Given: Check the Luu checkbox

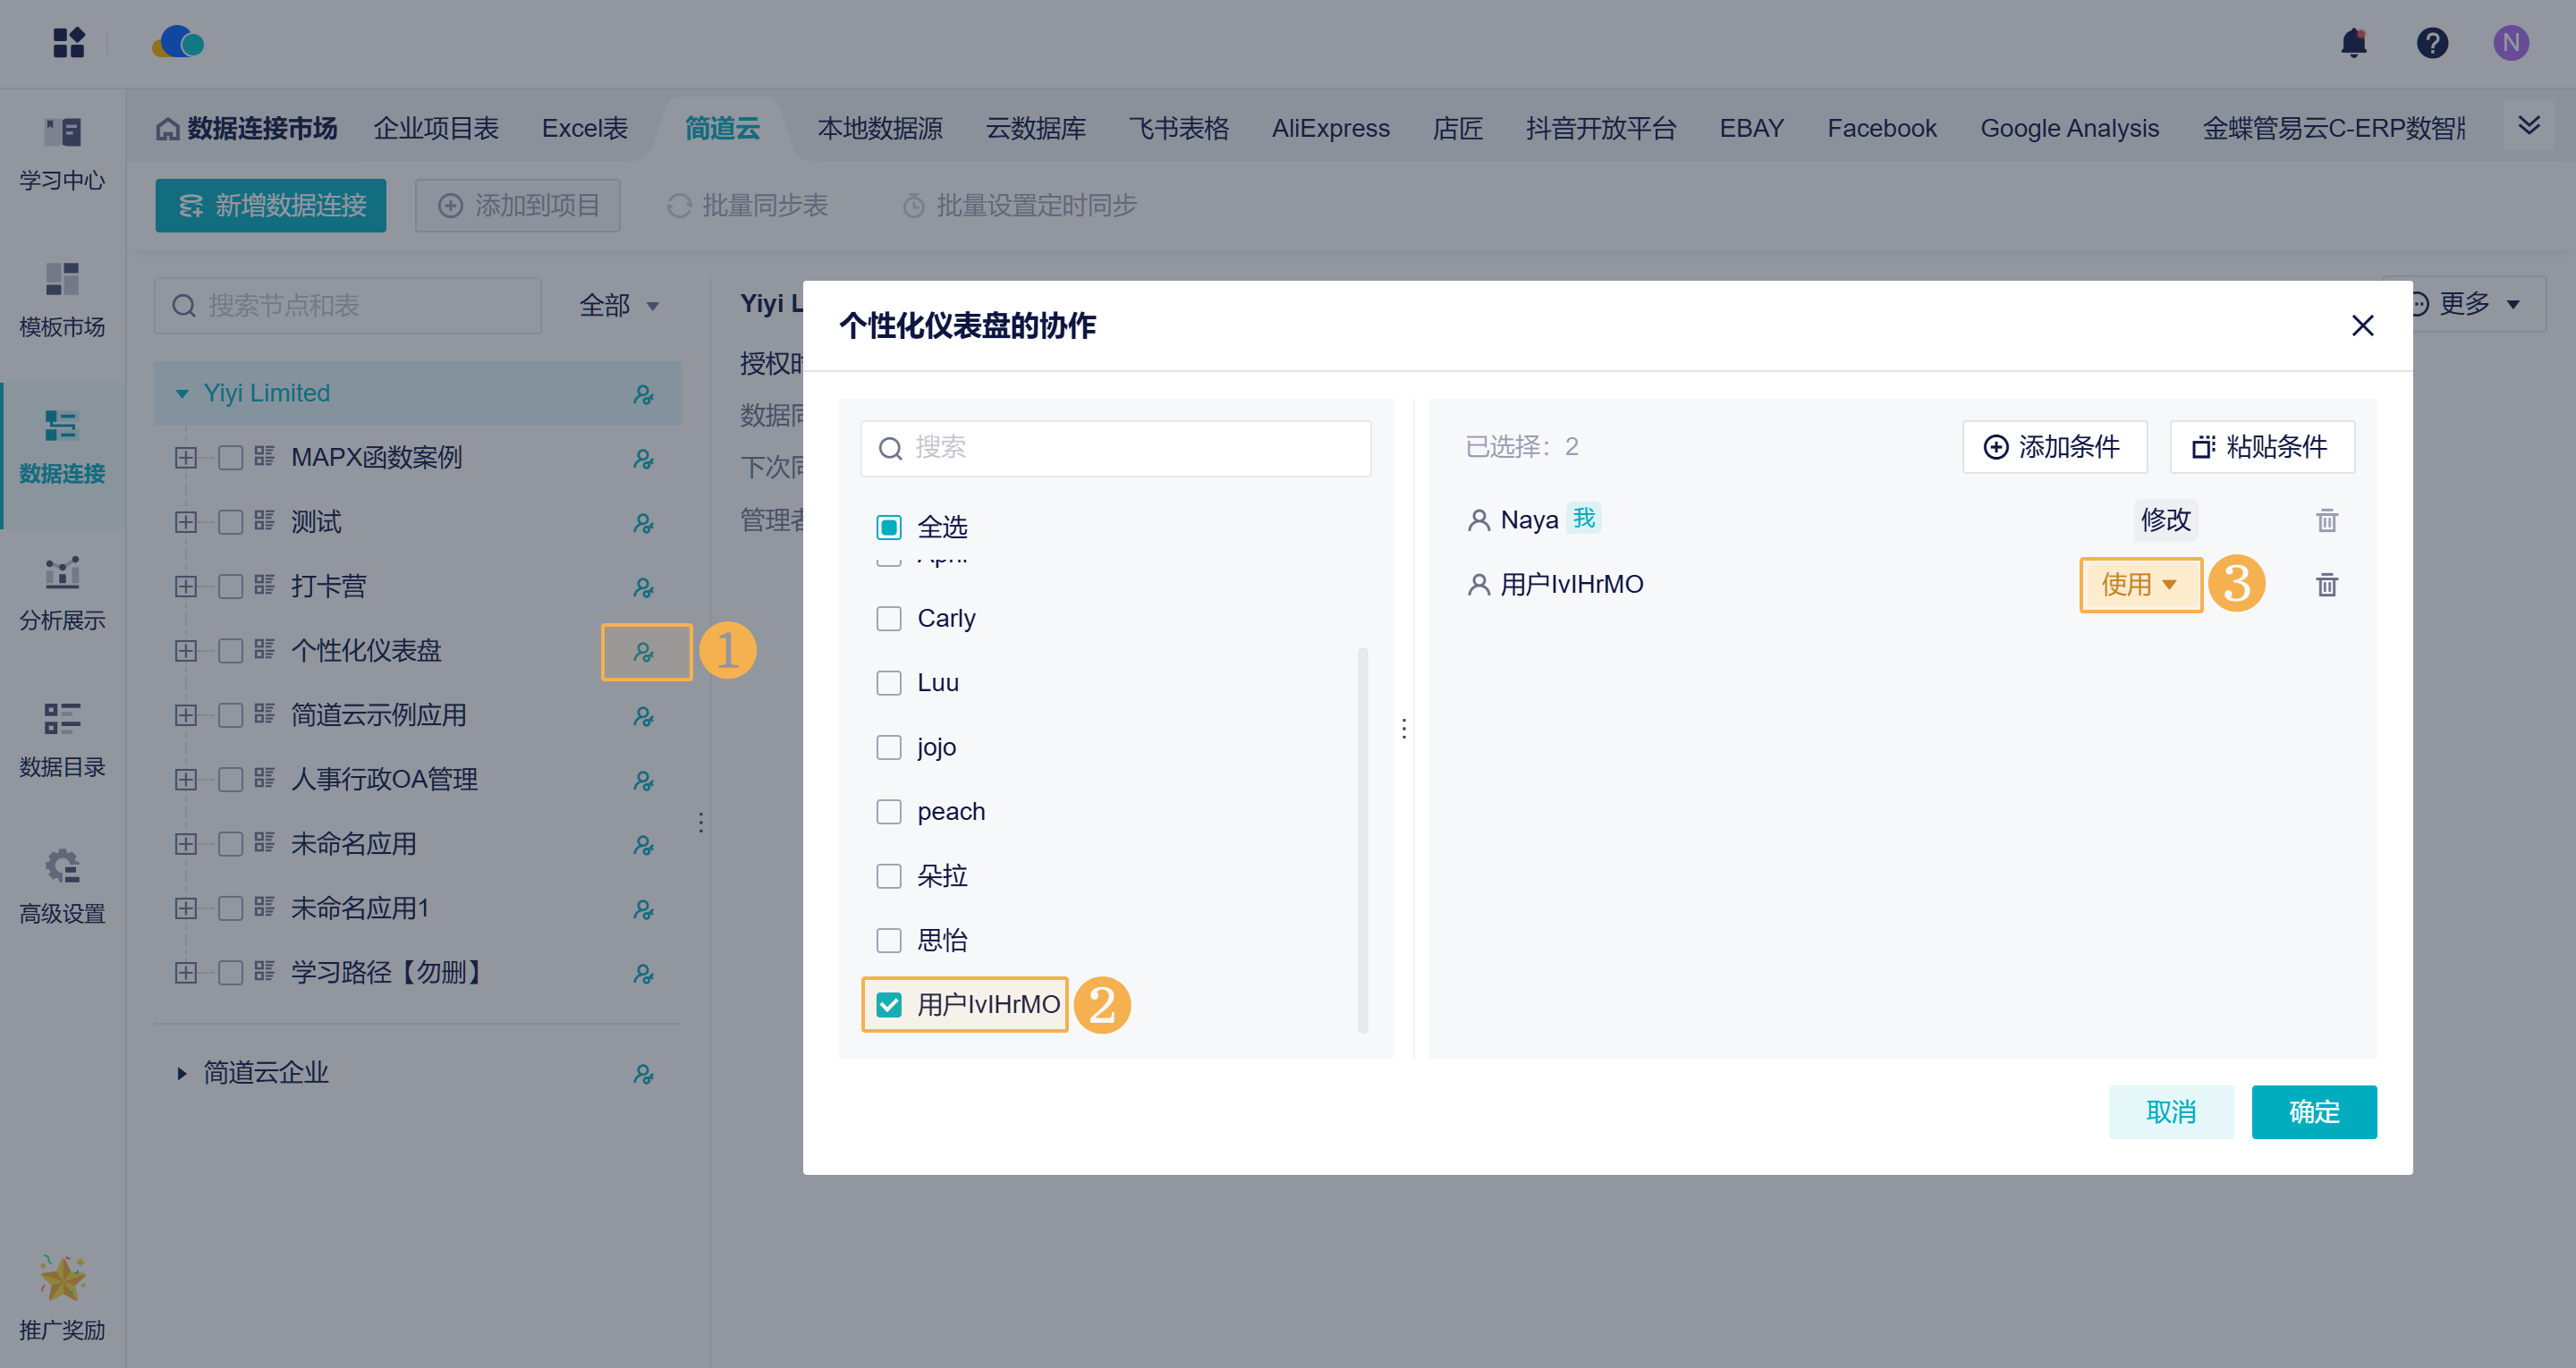Looking at the screenshot, I should tap(888, 682).
